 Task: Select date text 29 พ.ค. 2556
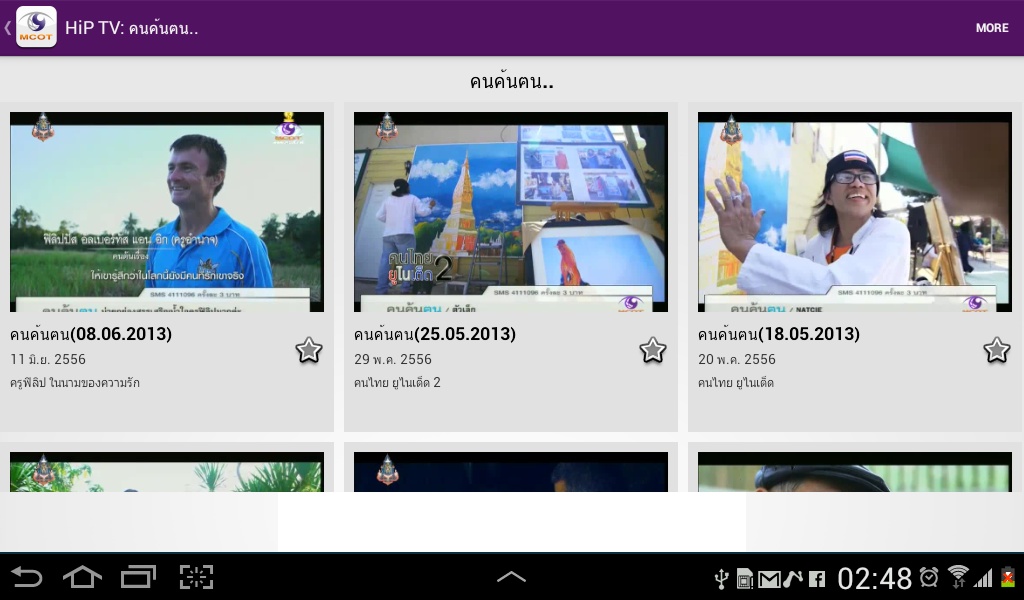[392, 359]
